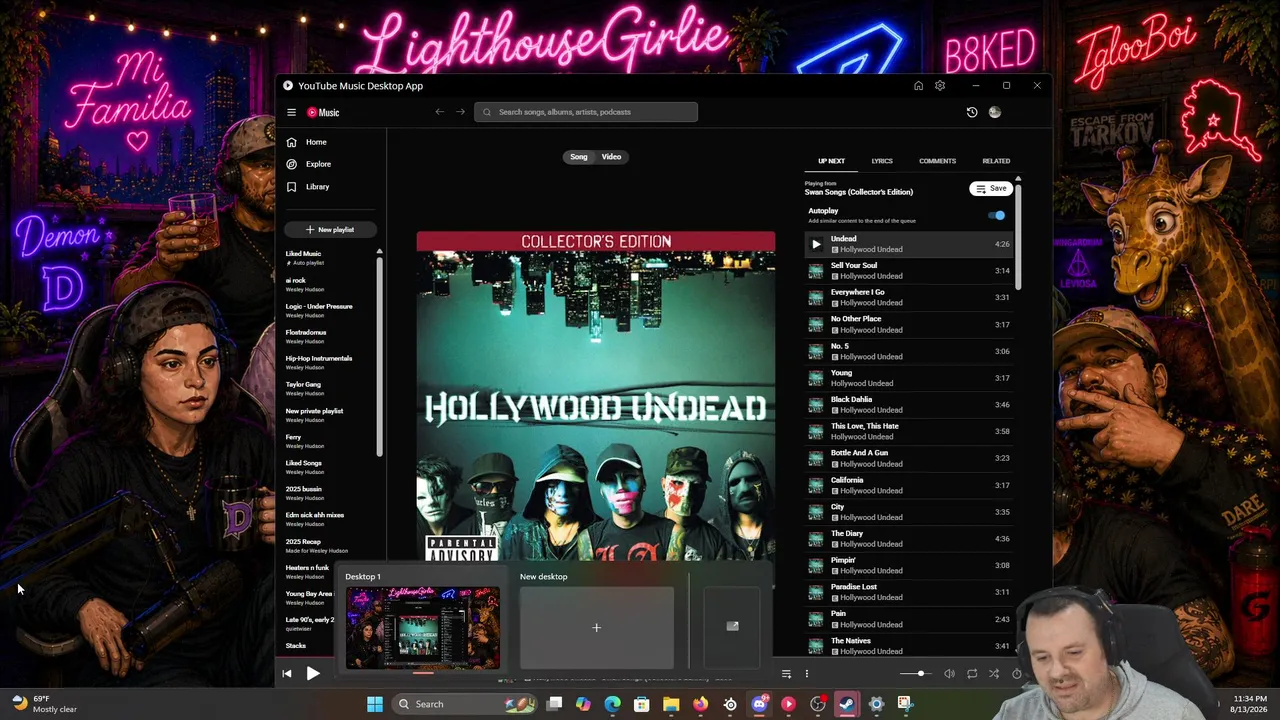Open the queue list icon in player bar
The width and height of the screenshot is (1280, 720).
[x=786, y=674]
